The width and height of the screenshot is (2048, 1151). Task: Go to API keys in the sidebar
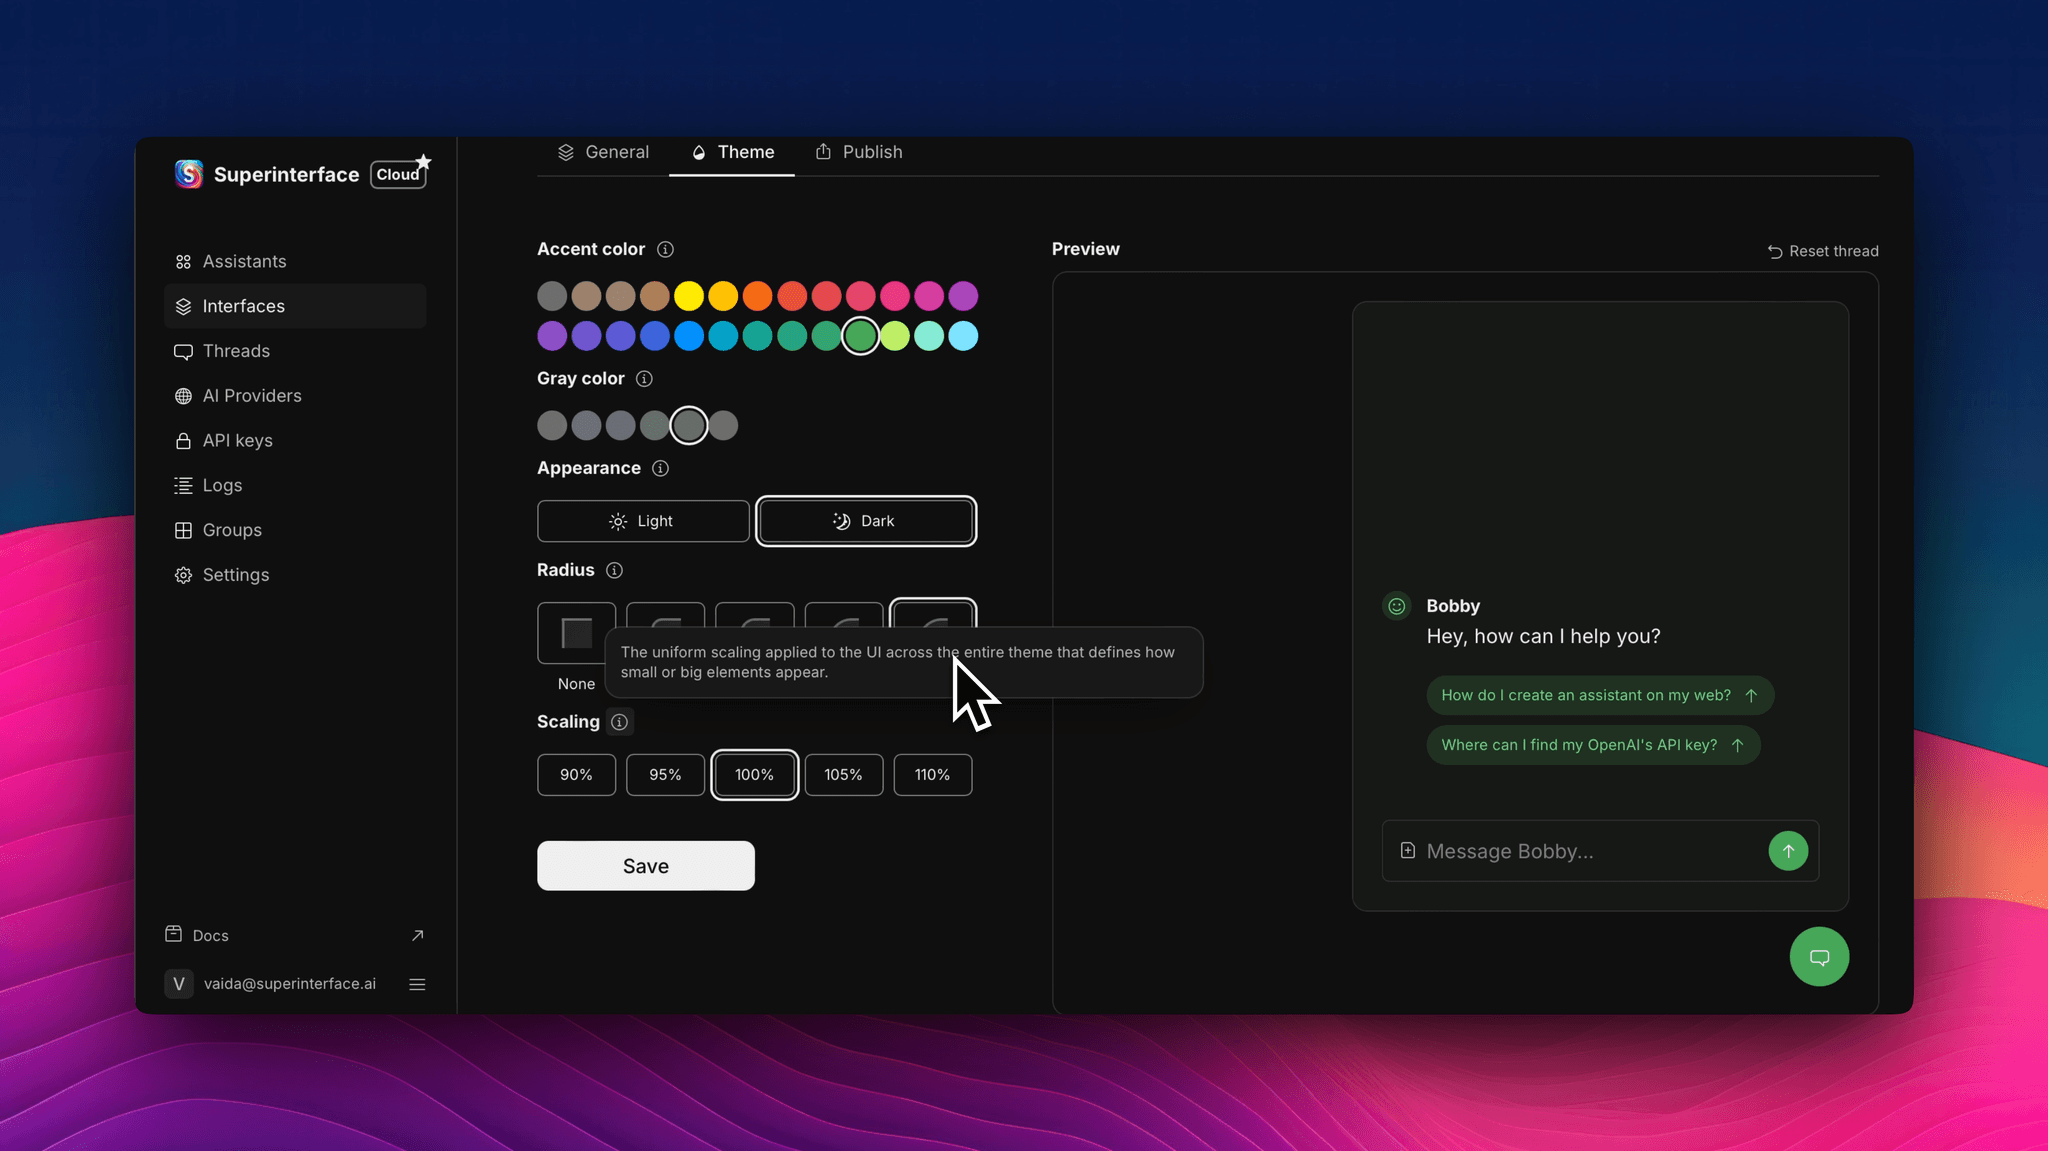(237, 440)
